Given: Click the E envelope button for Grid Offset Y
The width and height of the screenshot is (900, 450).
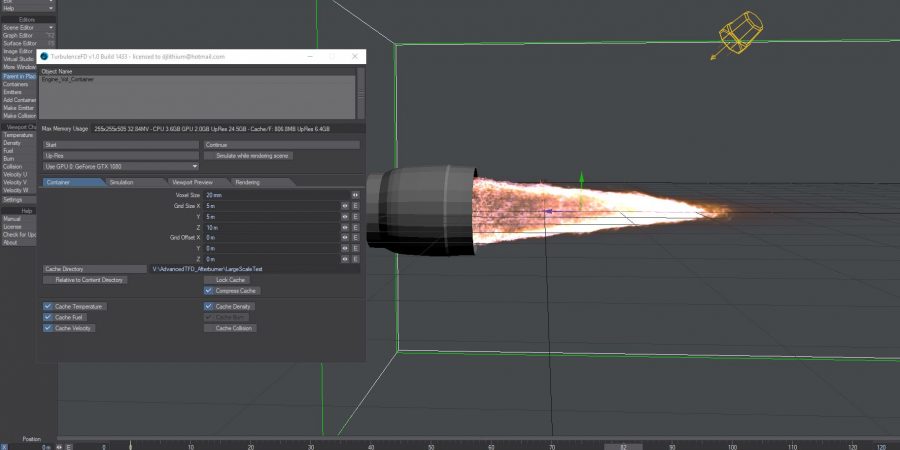Looking at the screenshot, I should [x=355, y=248].
